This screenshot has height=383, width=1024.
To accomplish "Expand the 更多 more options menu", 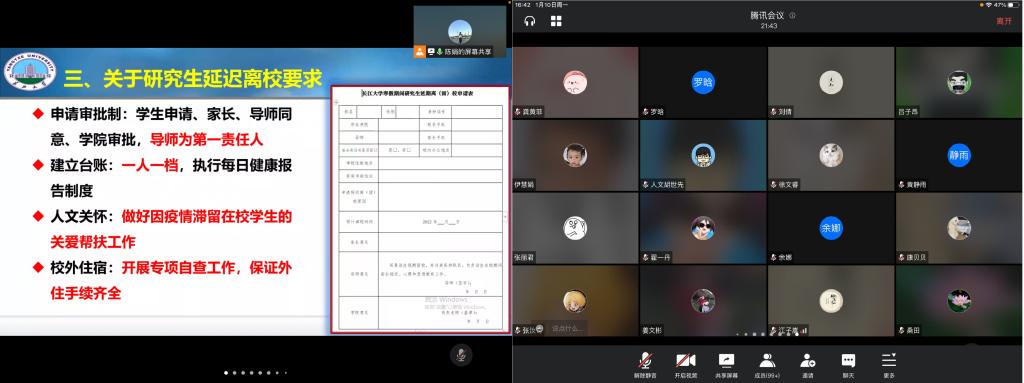I will pos(889,365).
